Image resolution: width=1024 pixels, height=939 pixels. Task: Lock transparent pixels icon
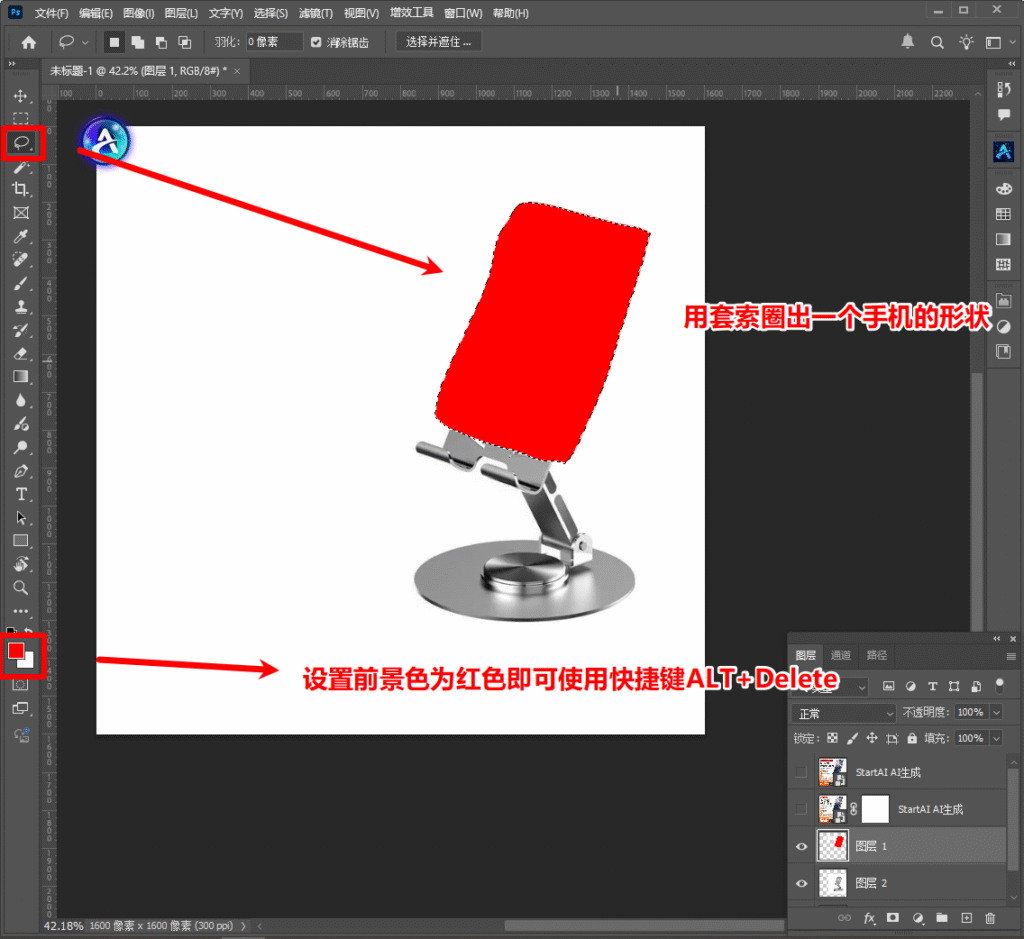(x=832, y=739)
